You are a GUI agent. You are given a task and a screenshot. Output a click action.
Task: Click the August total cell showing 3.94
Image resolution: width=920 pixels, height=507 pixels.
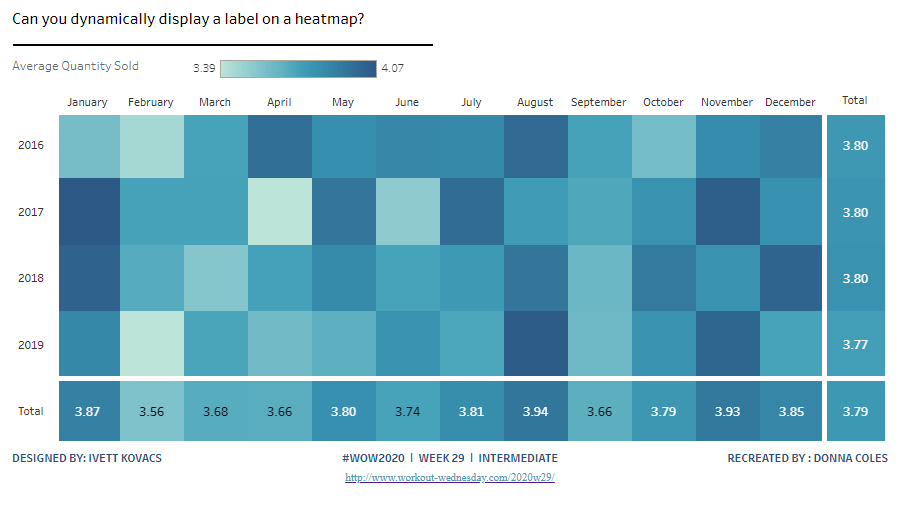(x=535, y=411)
